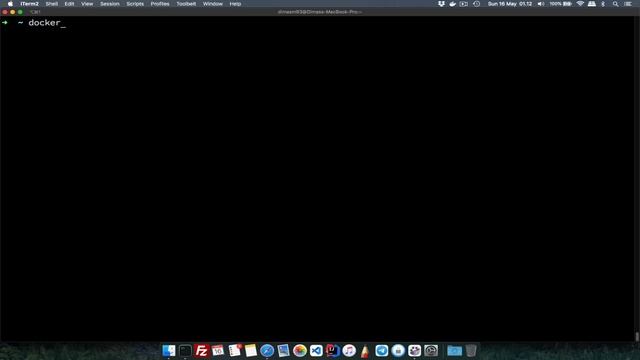640x360 pixels.
Task: Open iTunes from the Dock
Action: pyautogui.click(x=349, y=350)
